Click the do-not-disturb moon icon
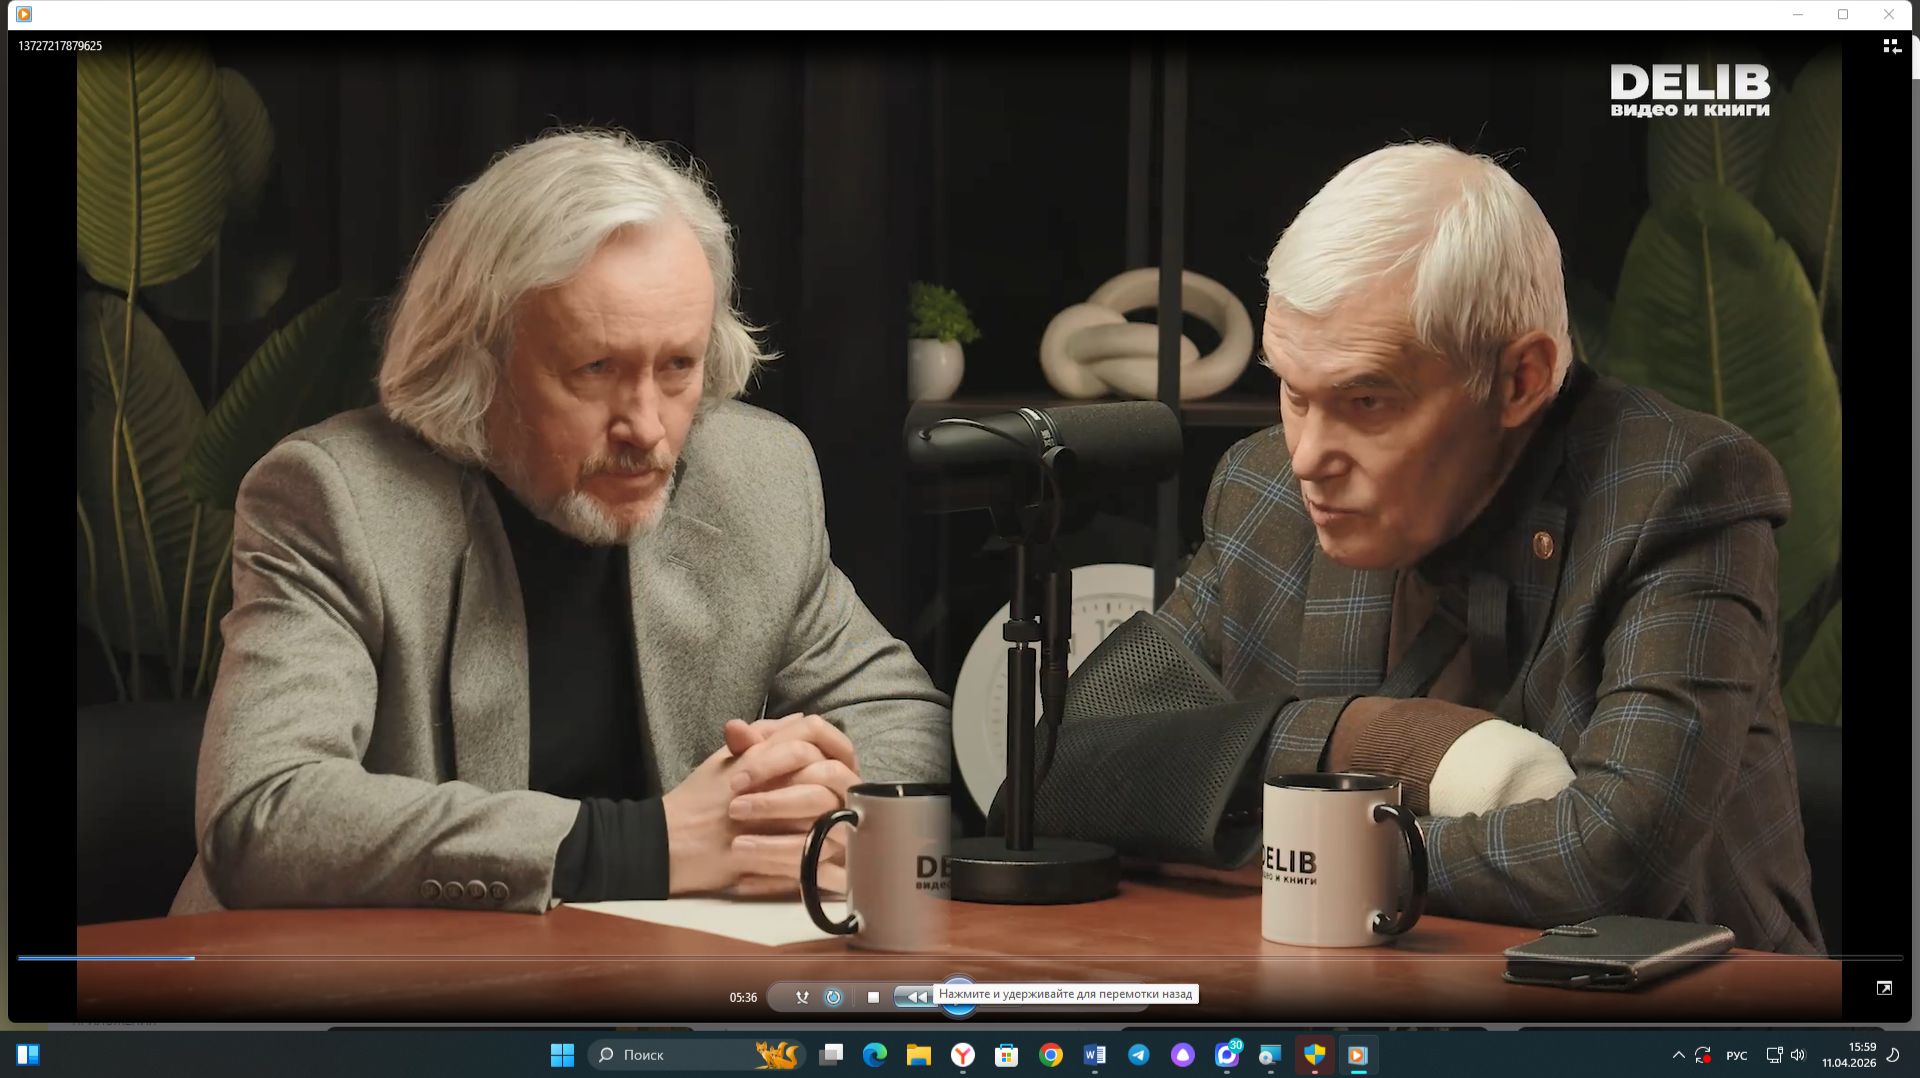This screenshot has width=1920, height=1078. (1893, 1055)
